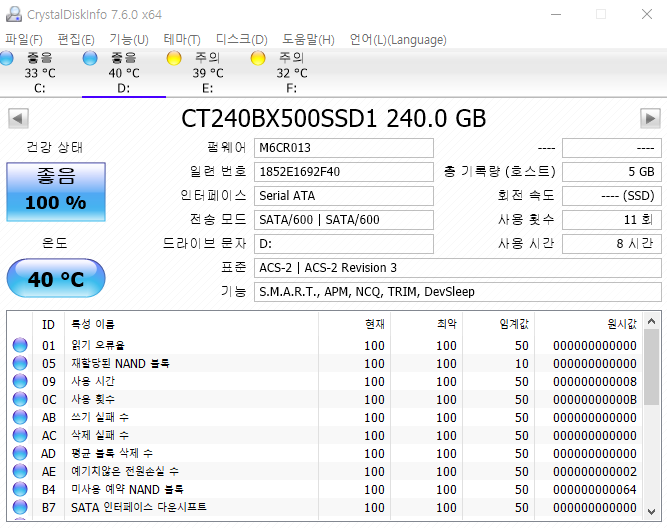Image resolution: width=667 pixels, height=528 pixels.
Task: Click the blue status orb for drive D:
Action: (90, 58)
